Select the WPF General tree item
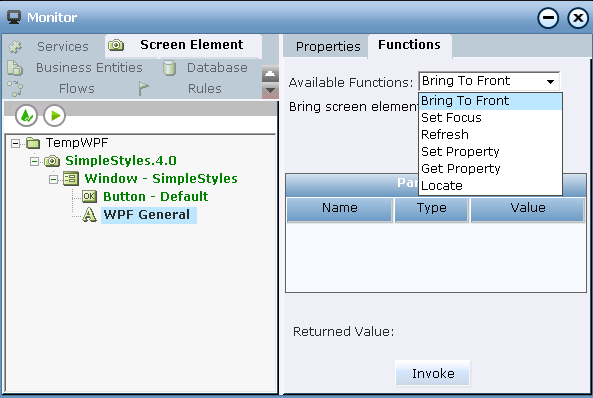This screenshot has height=398, width=593. pyautogui.click(x=147, y=215)
